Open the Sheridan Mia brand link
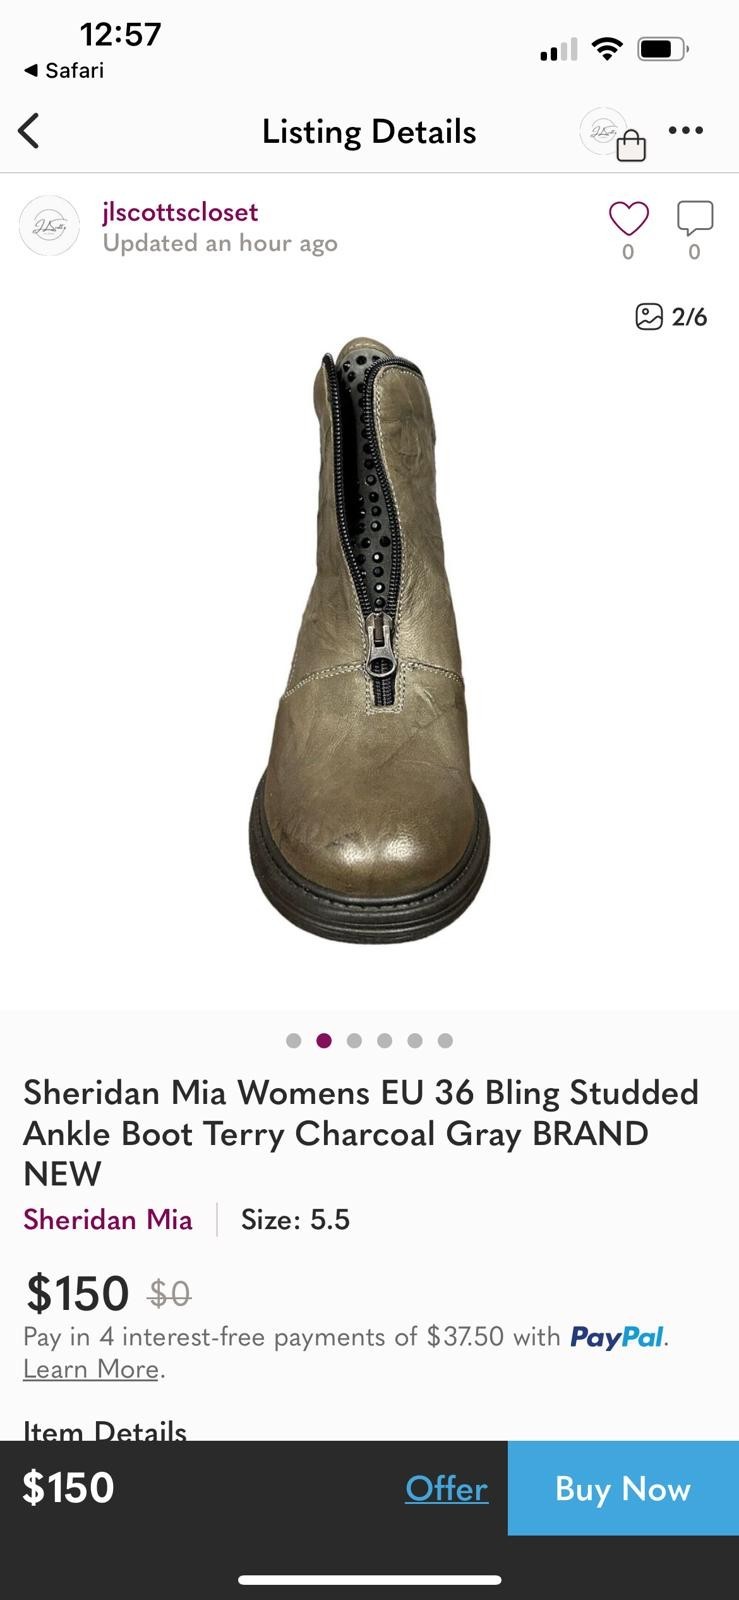 pos(108,1219)
